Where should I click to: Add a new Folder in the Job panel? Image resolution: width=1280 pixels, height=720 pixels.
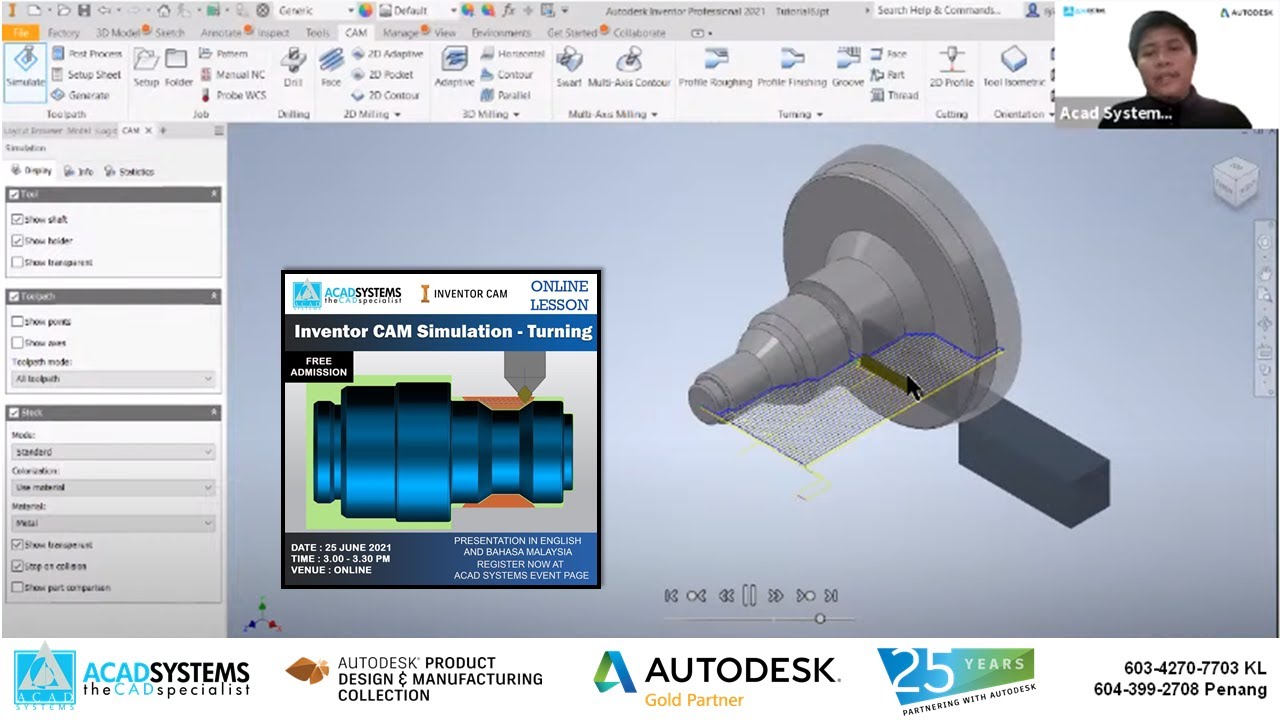(x=178, y=68)
